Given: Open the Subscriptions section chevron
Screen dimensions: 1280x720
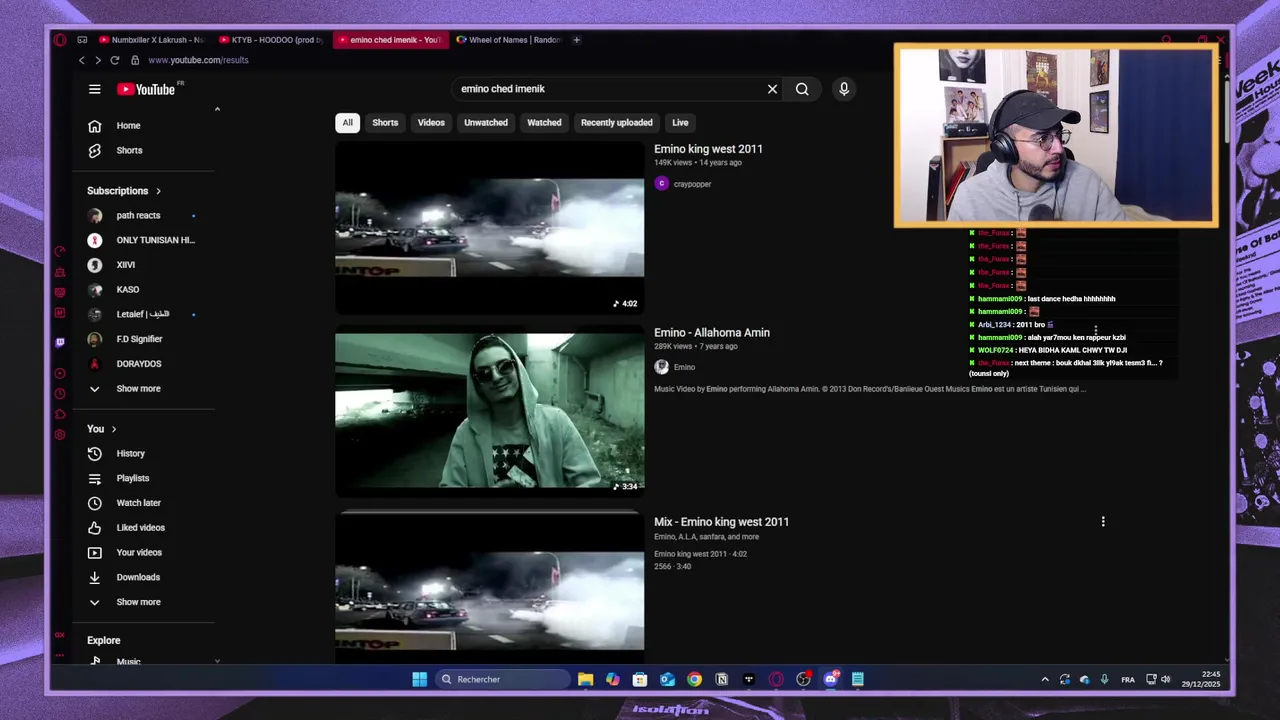Looking at the screenshot, I should (158, 191).
